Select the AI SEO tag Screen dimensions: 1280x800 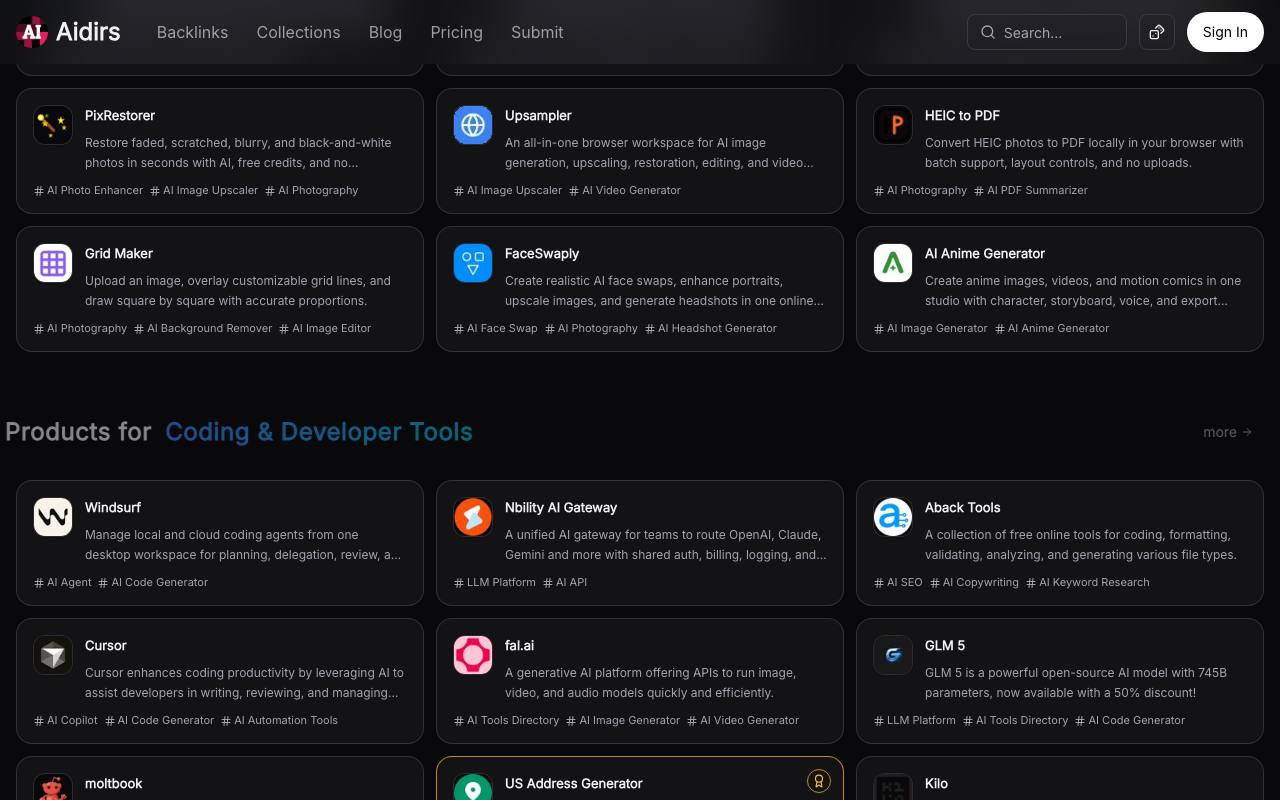(898, 582)
